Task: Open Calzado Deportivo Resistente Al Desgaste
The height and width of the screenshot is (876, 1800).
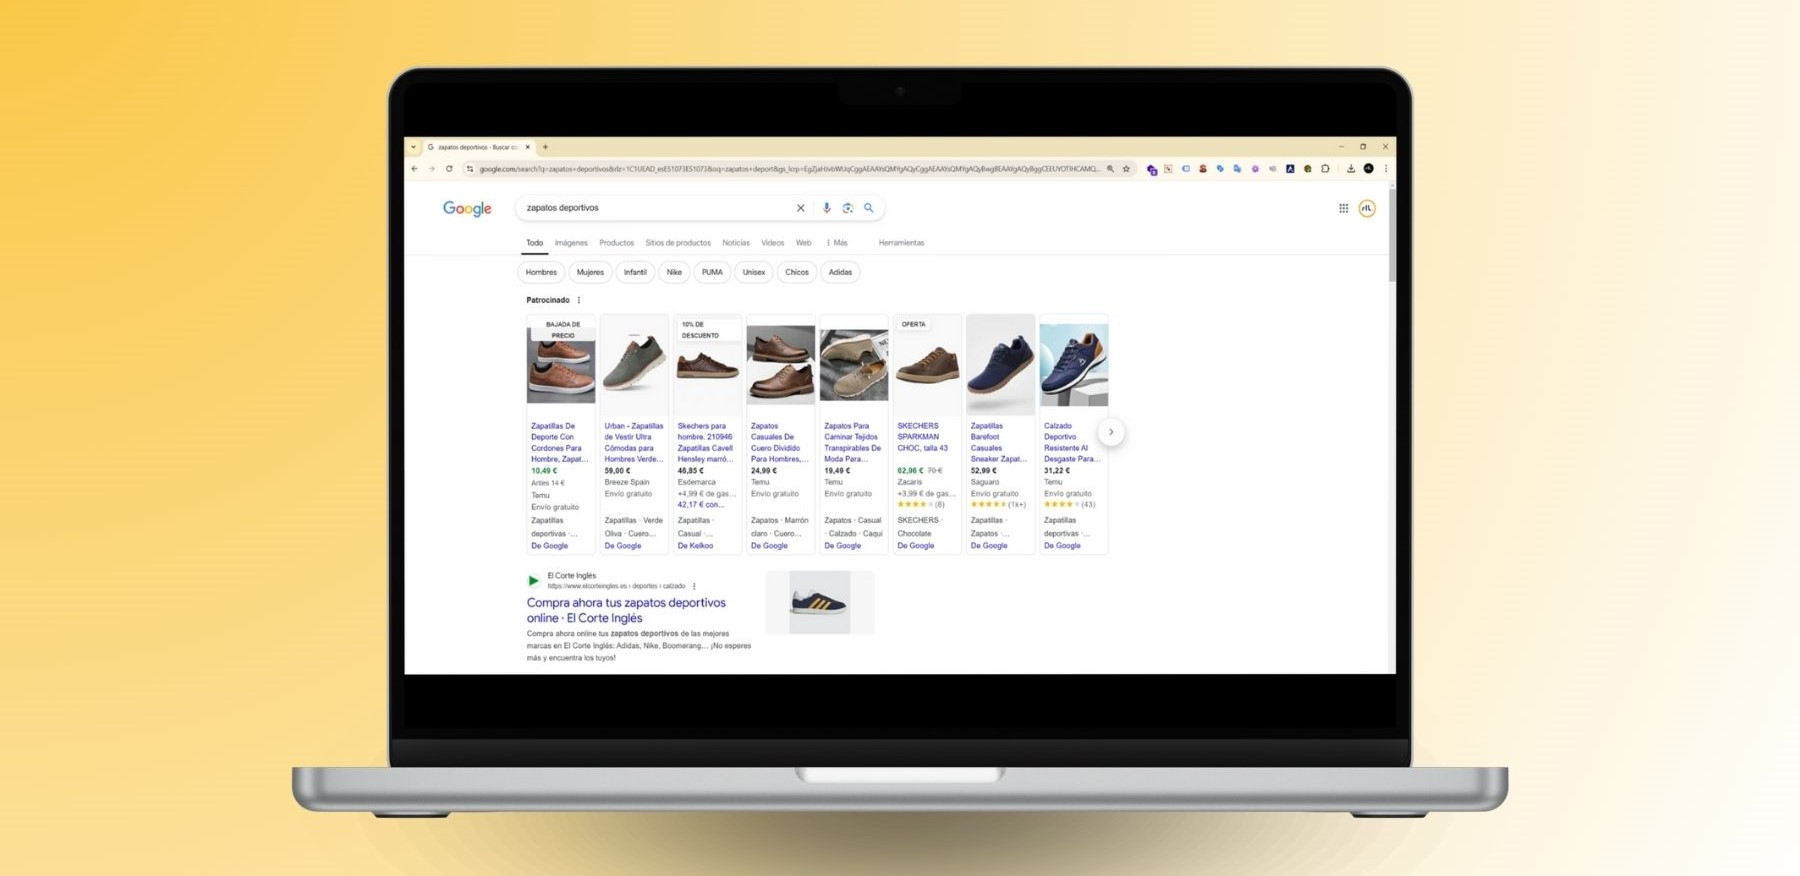Action: tap(1071, 442)
